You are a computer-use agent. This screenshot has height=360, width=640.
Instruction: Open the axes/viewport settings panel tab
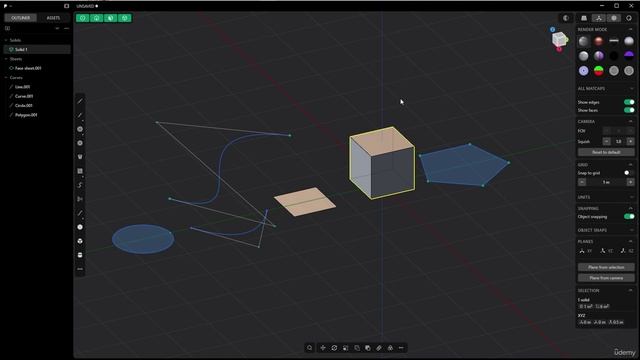[x=599, y=18]
